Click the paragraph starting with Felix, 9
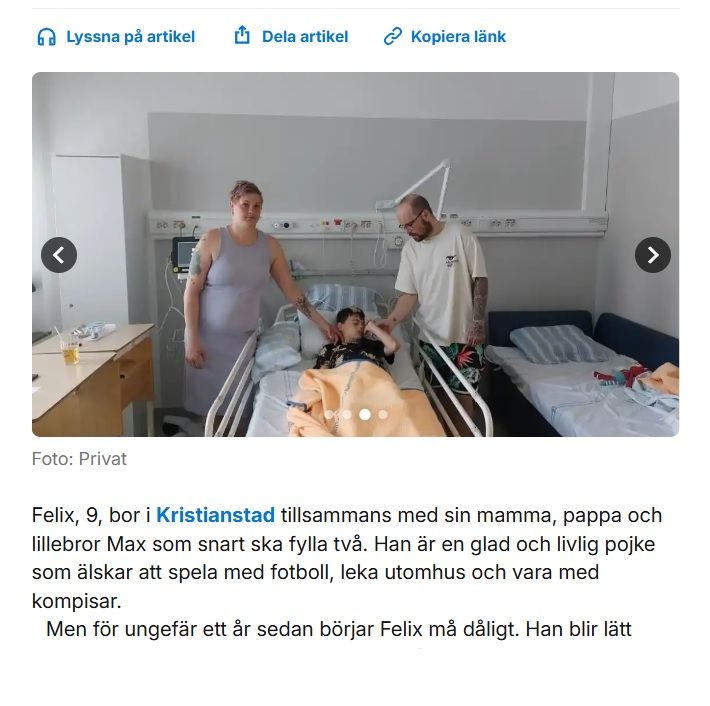 click(x=347, y=558)
